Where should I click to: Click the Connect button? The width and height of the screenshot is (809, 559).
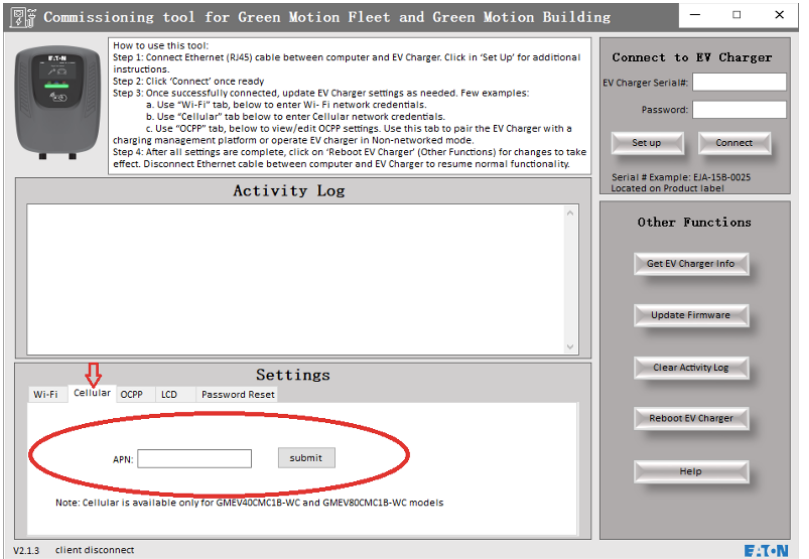point(734,143)
